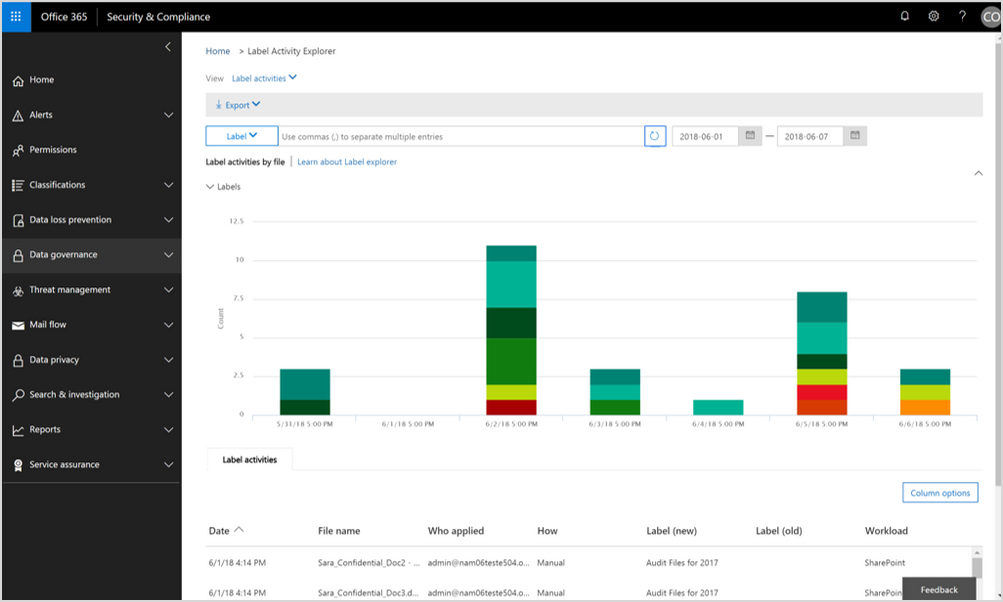Click the Column options button
This screenshot has height=602, width=1003.
939,492
